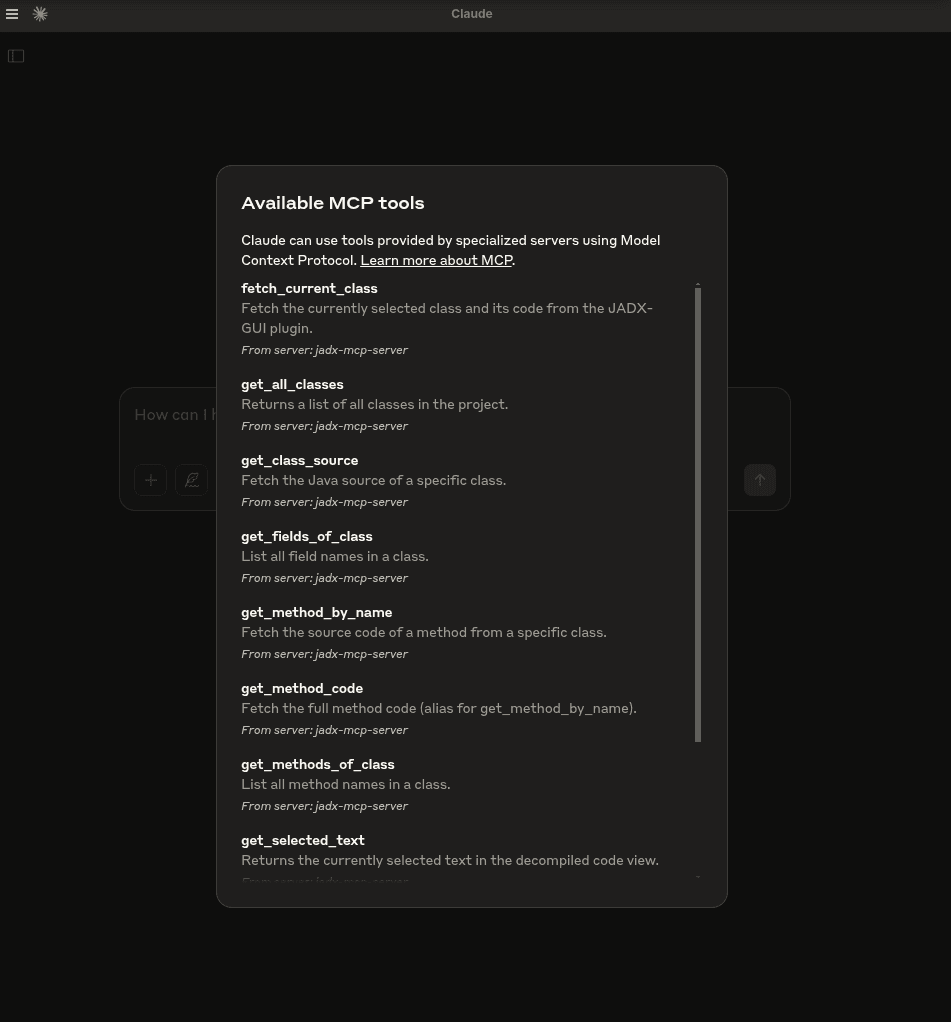Click 'Fetch the currently selected class' description
This screenshot has width=951, height=1022.
[446, 318]
